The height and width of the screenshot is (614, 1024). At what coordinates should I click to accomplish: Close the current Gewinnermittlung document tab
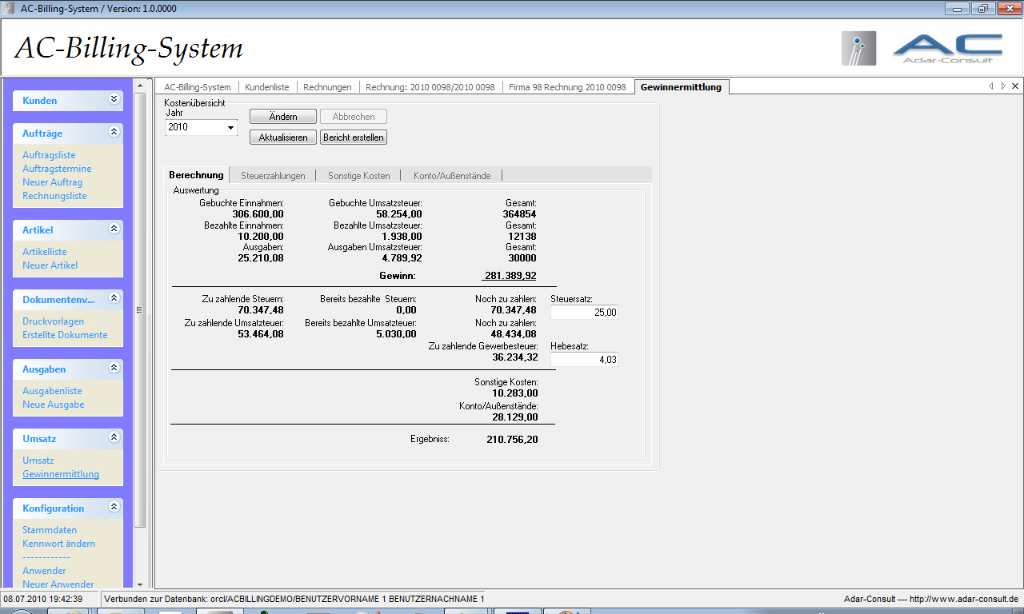point(1015,86)
